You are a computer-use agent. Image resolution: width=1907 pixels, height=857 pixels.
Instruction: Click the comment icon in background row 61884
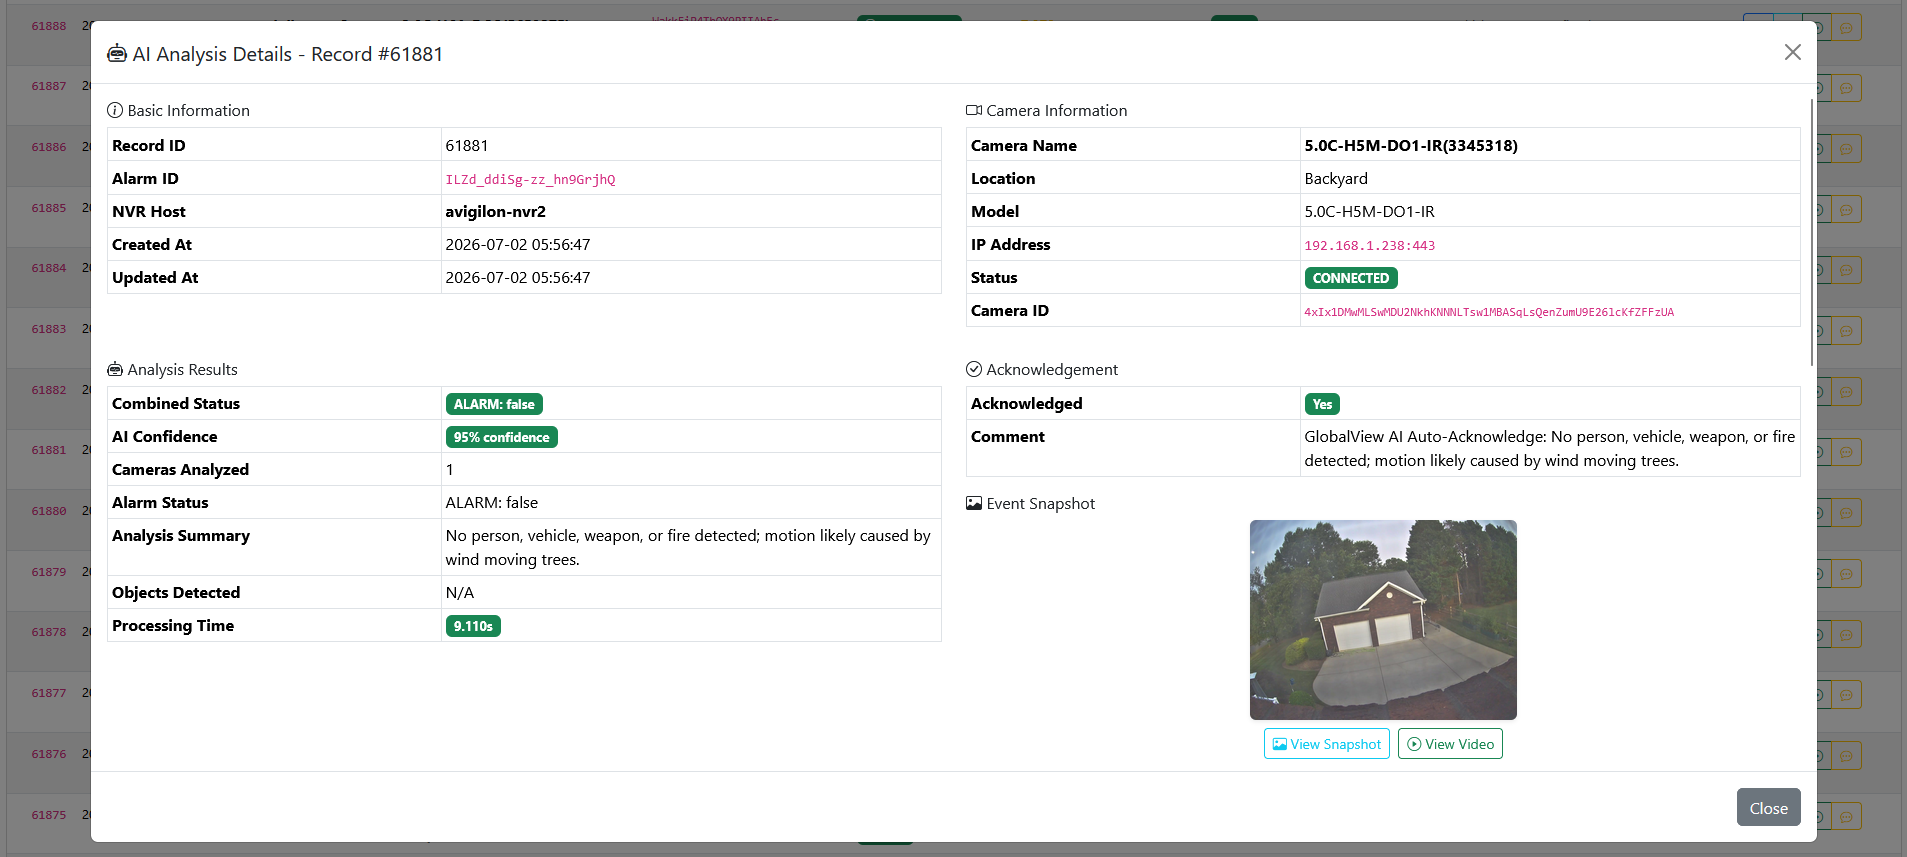click(1846, 270)
